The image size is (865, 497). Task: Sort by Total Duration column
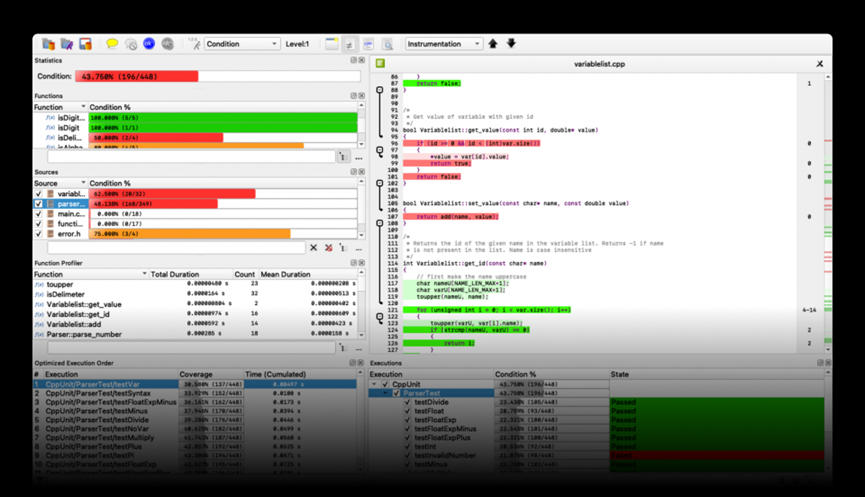tap(191, 274)
